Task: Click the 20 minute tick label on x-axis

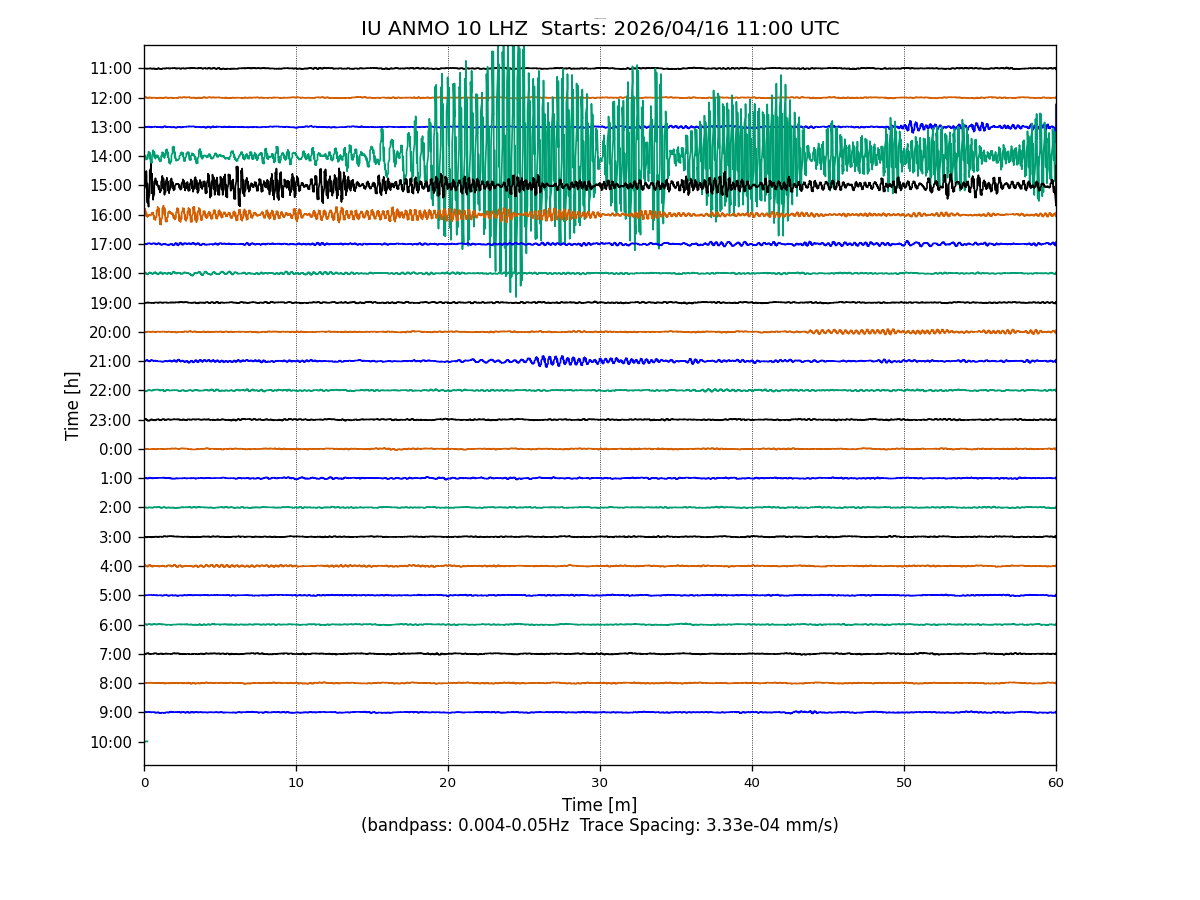Action: point(448,783)
